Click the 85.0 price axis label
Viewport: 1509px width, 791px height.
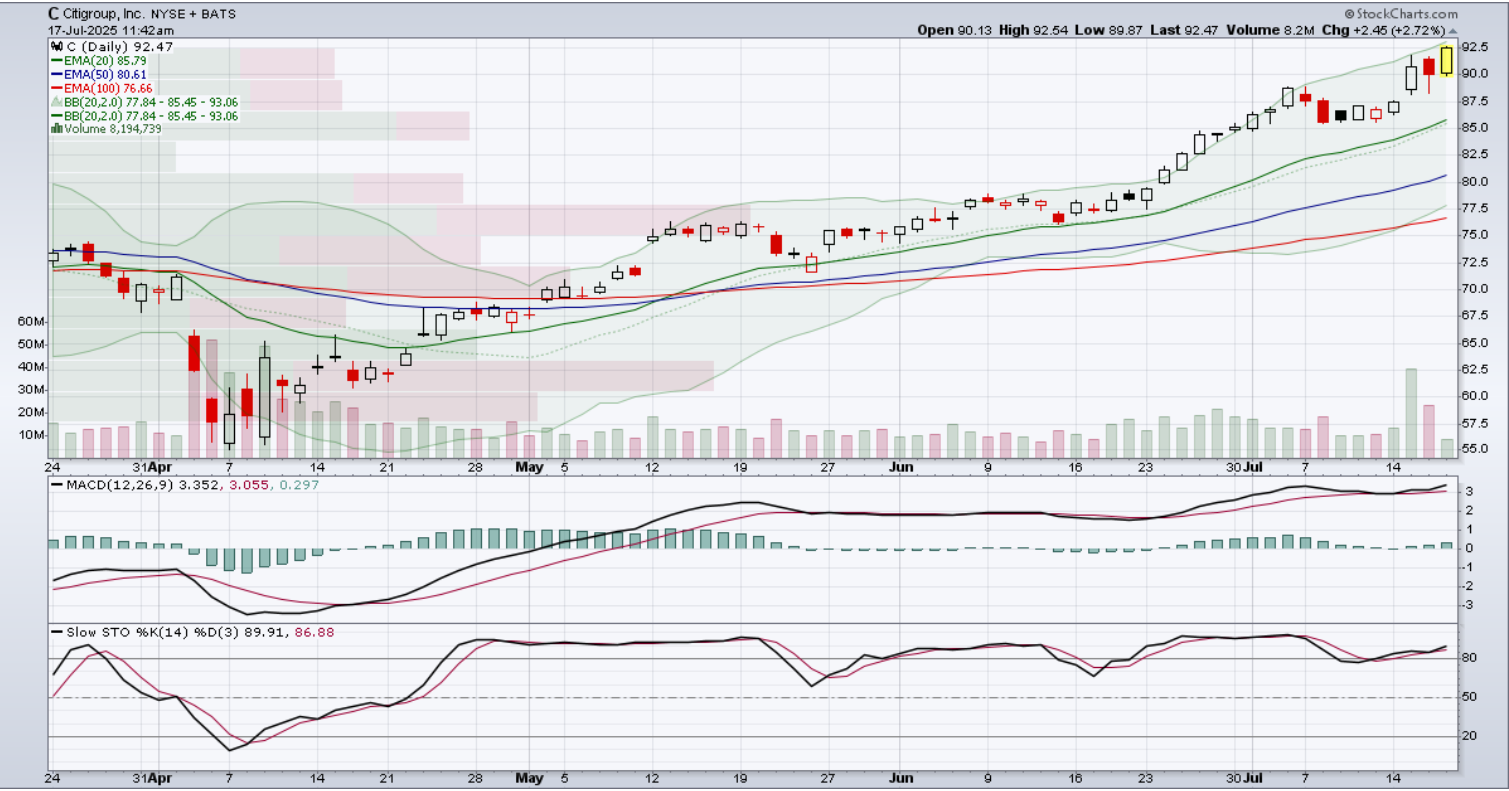click(x=1475, y=127)
